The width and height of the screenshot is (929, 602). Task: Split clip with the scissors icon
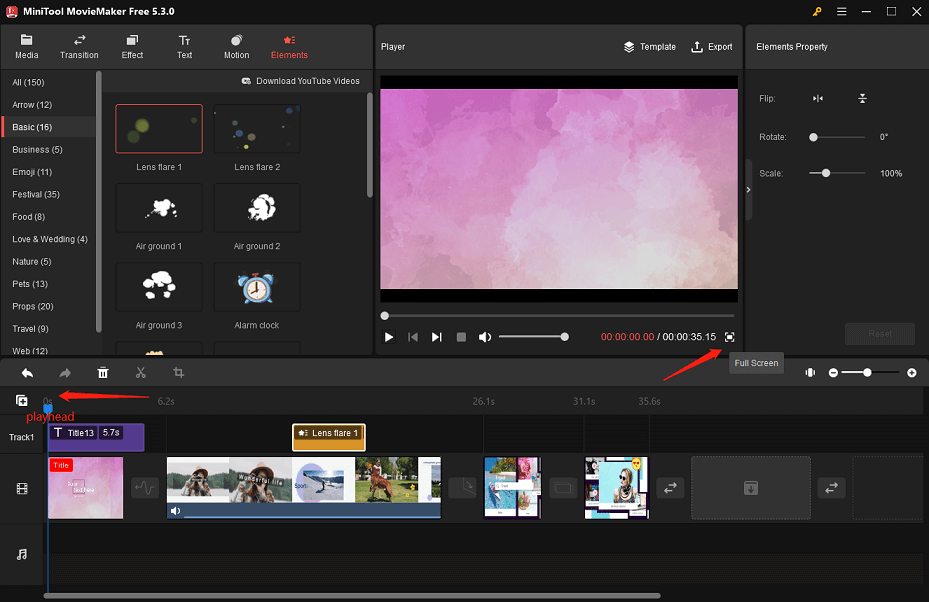[140, 373]
